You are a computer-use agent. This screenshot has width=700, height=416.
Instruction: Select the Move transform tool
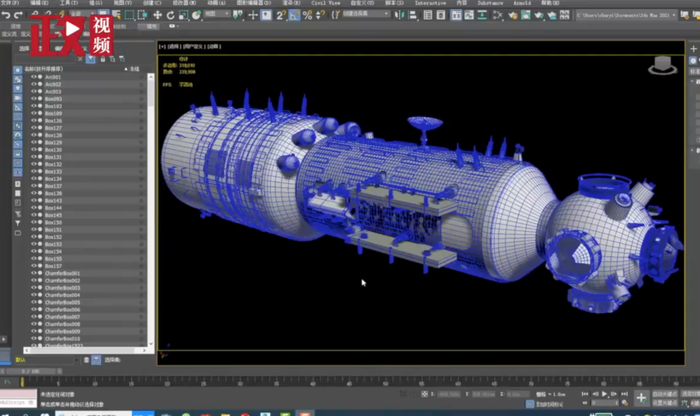click(159, 15)
